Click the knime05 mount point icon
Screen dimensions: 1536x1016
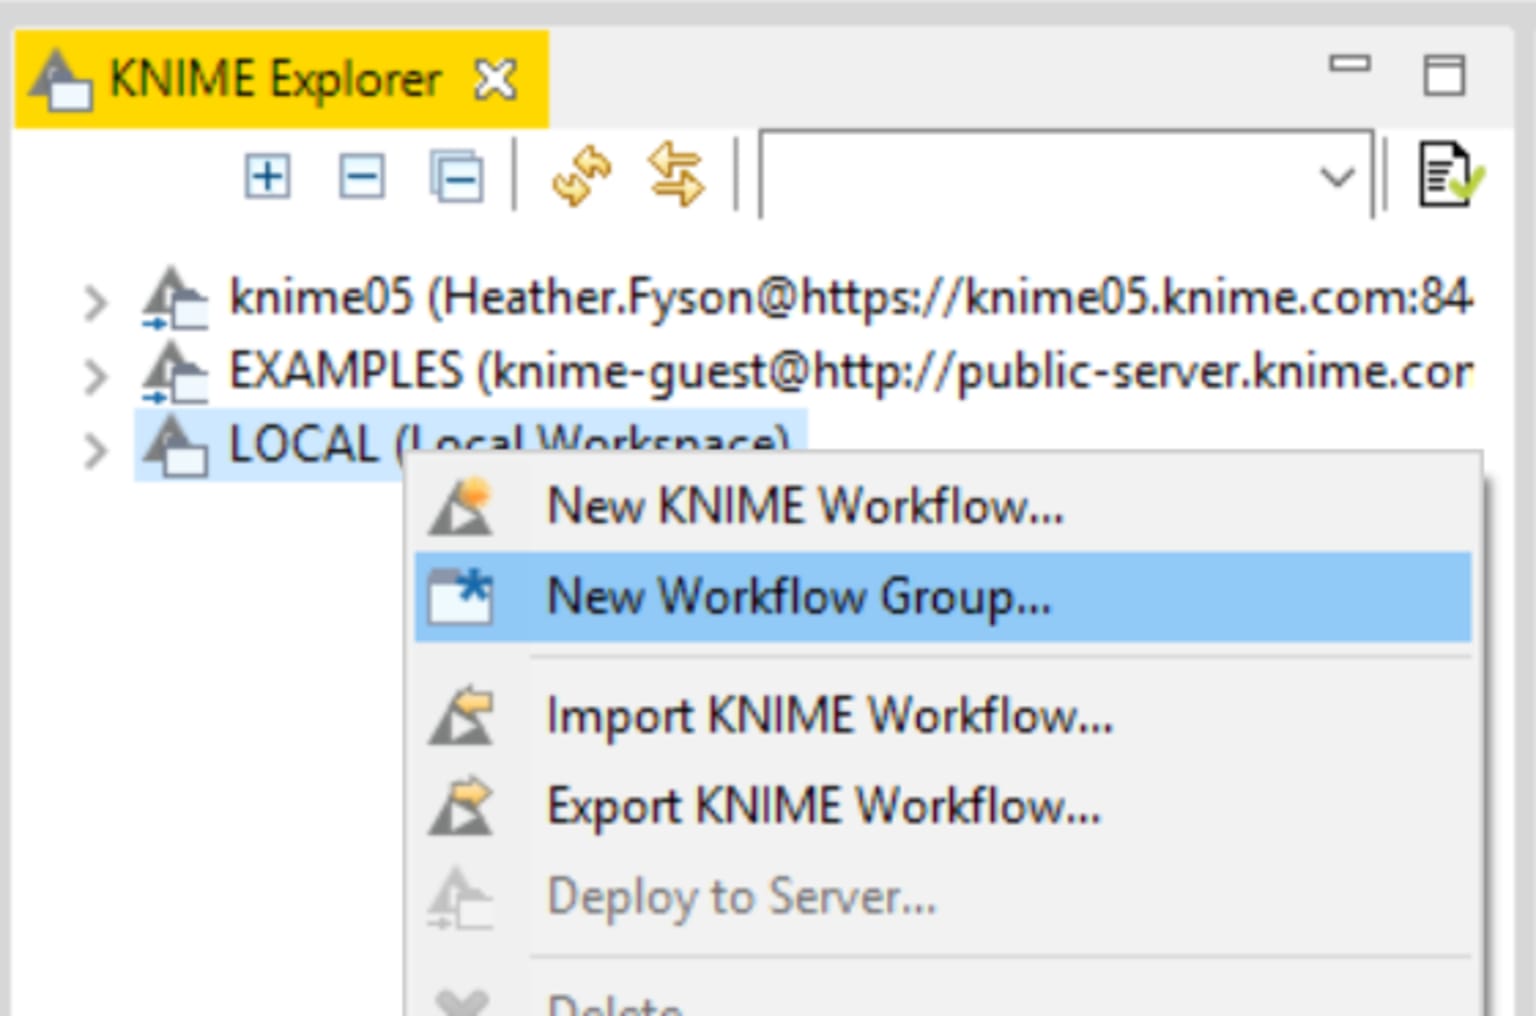pos(175,298)
